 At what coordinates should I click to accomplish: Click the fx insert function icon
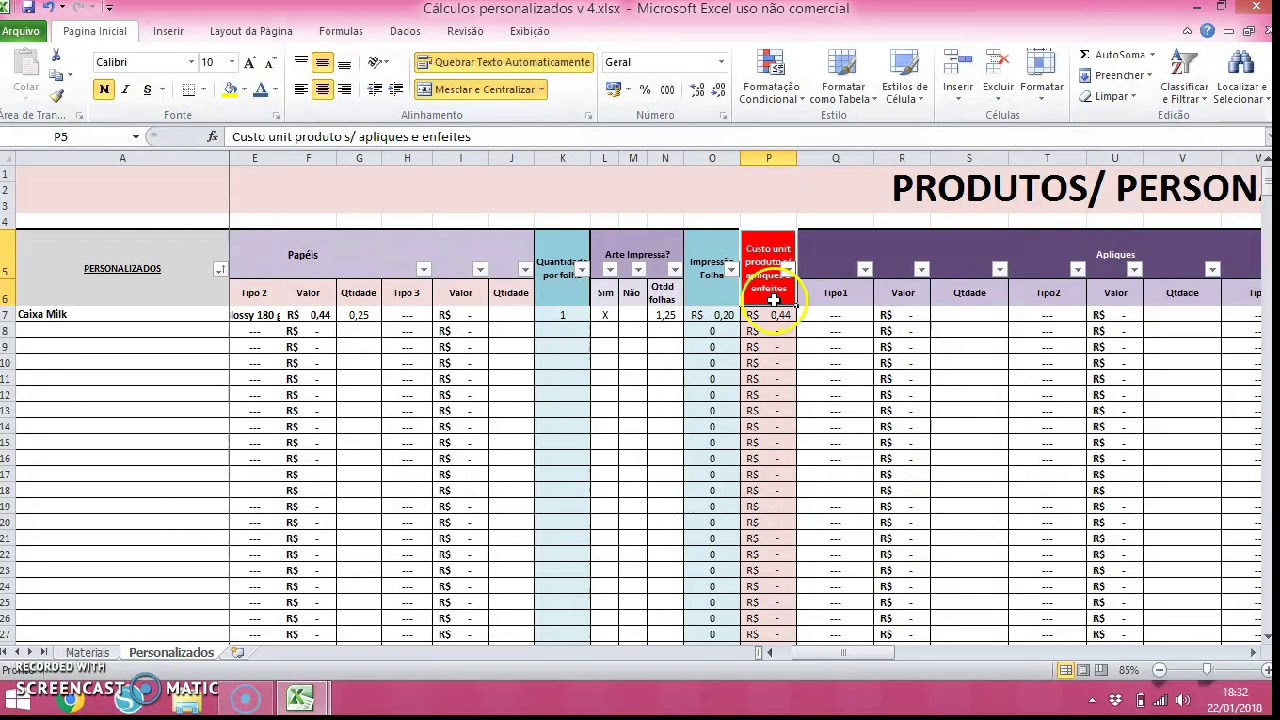click(212, 136)
